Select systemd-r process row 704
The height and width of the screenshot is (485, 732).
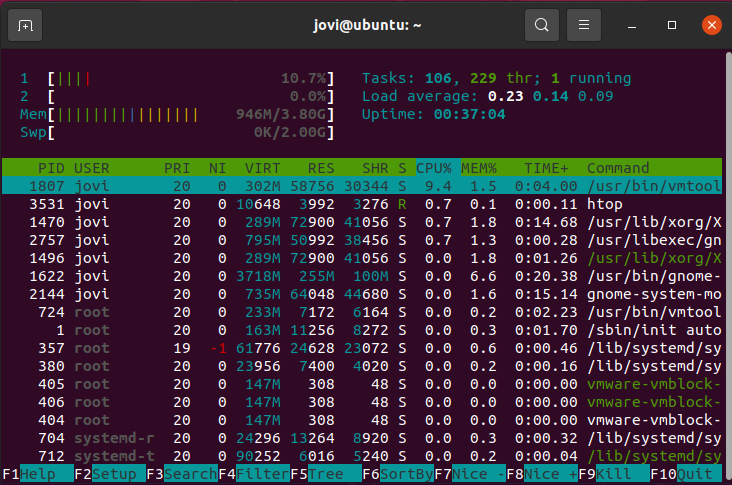coord(362,438)
